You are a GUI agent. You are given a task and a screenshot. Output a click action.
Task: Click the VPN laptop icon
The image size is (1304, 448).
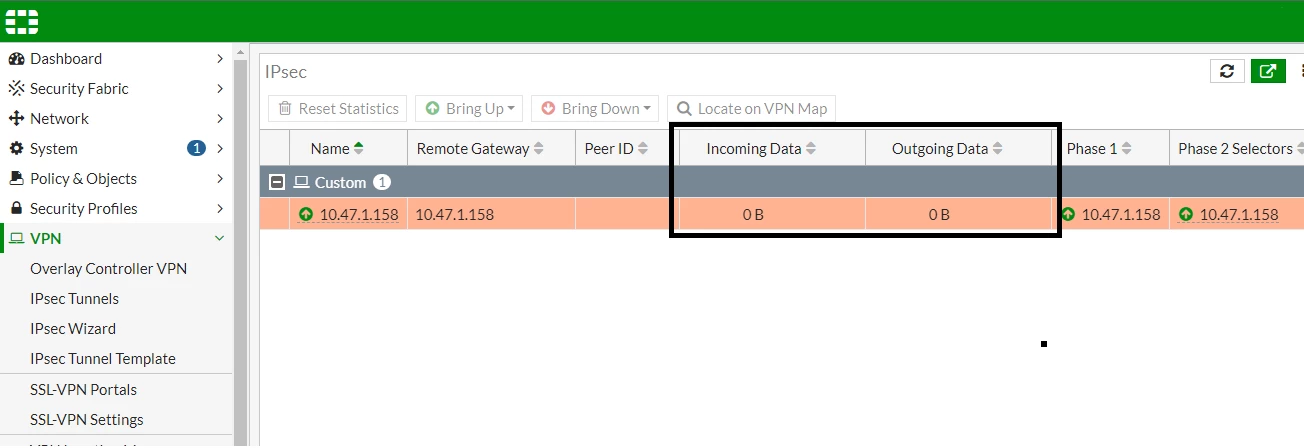point(16,239)
